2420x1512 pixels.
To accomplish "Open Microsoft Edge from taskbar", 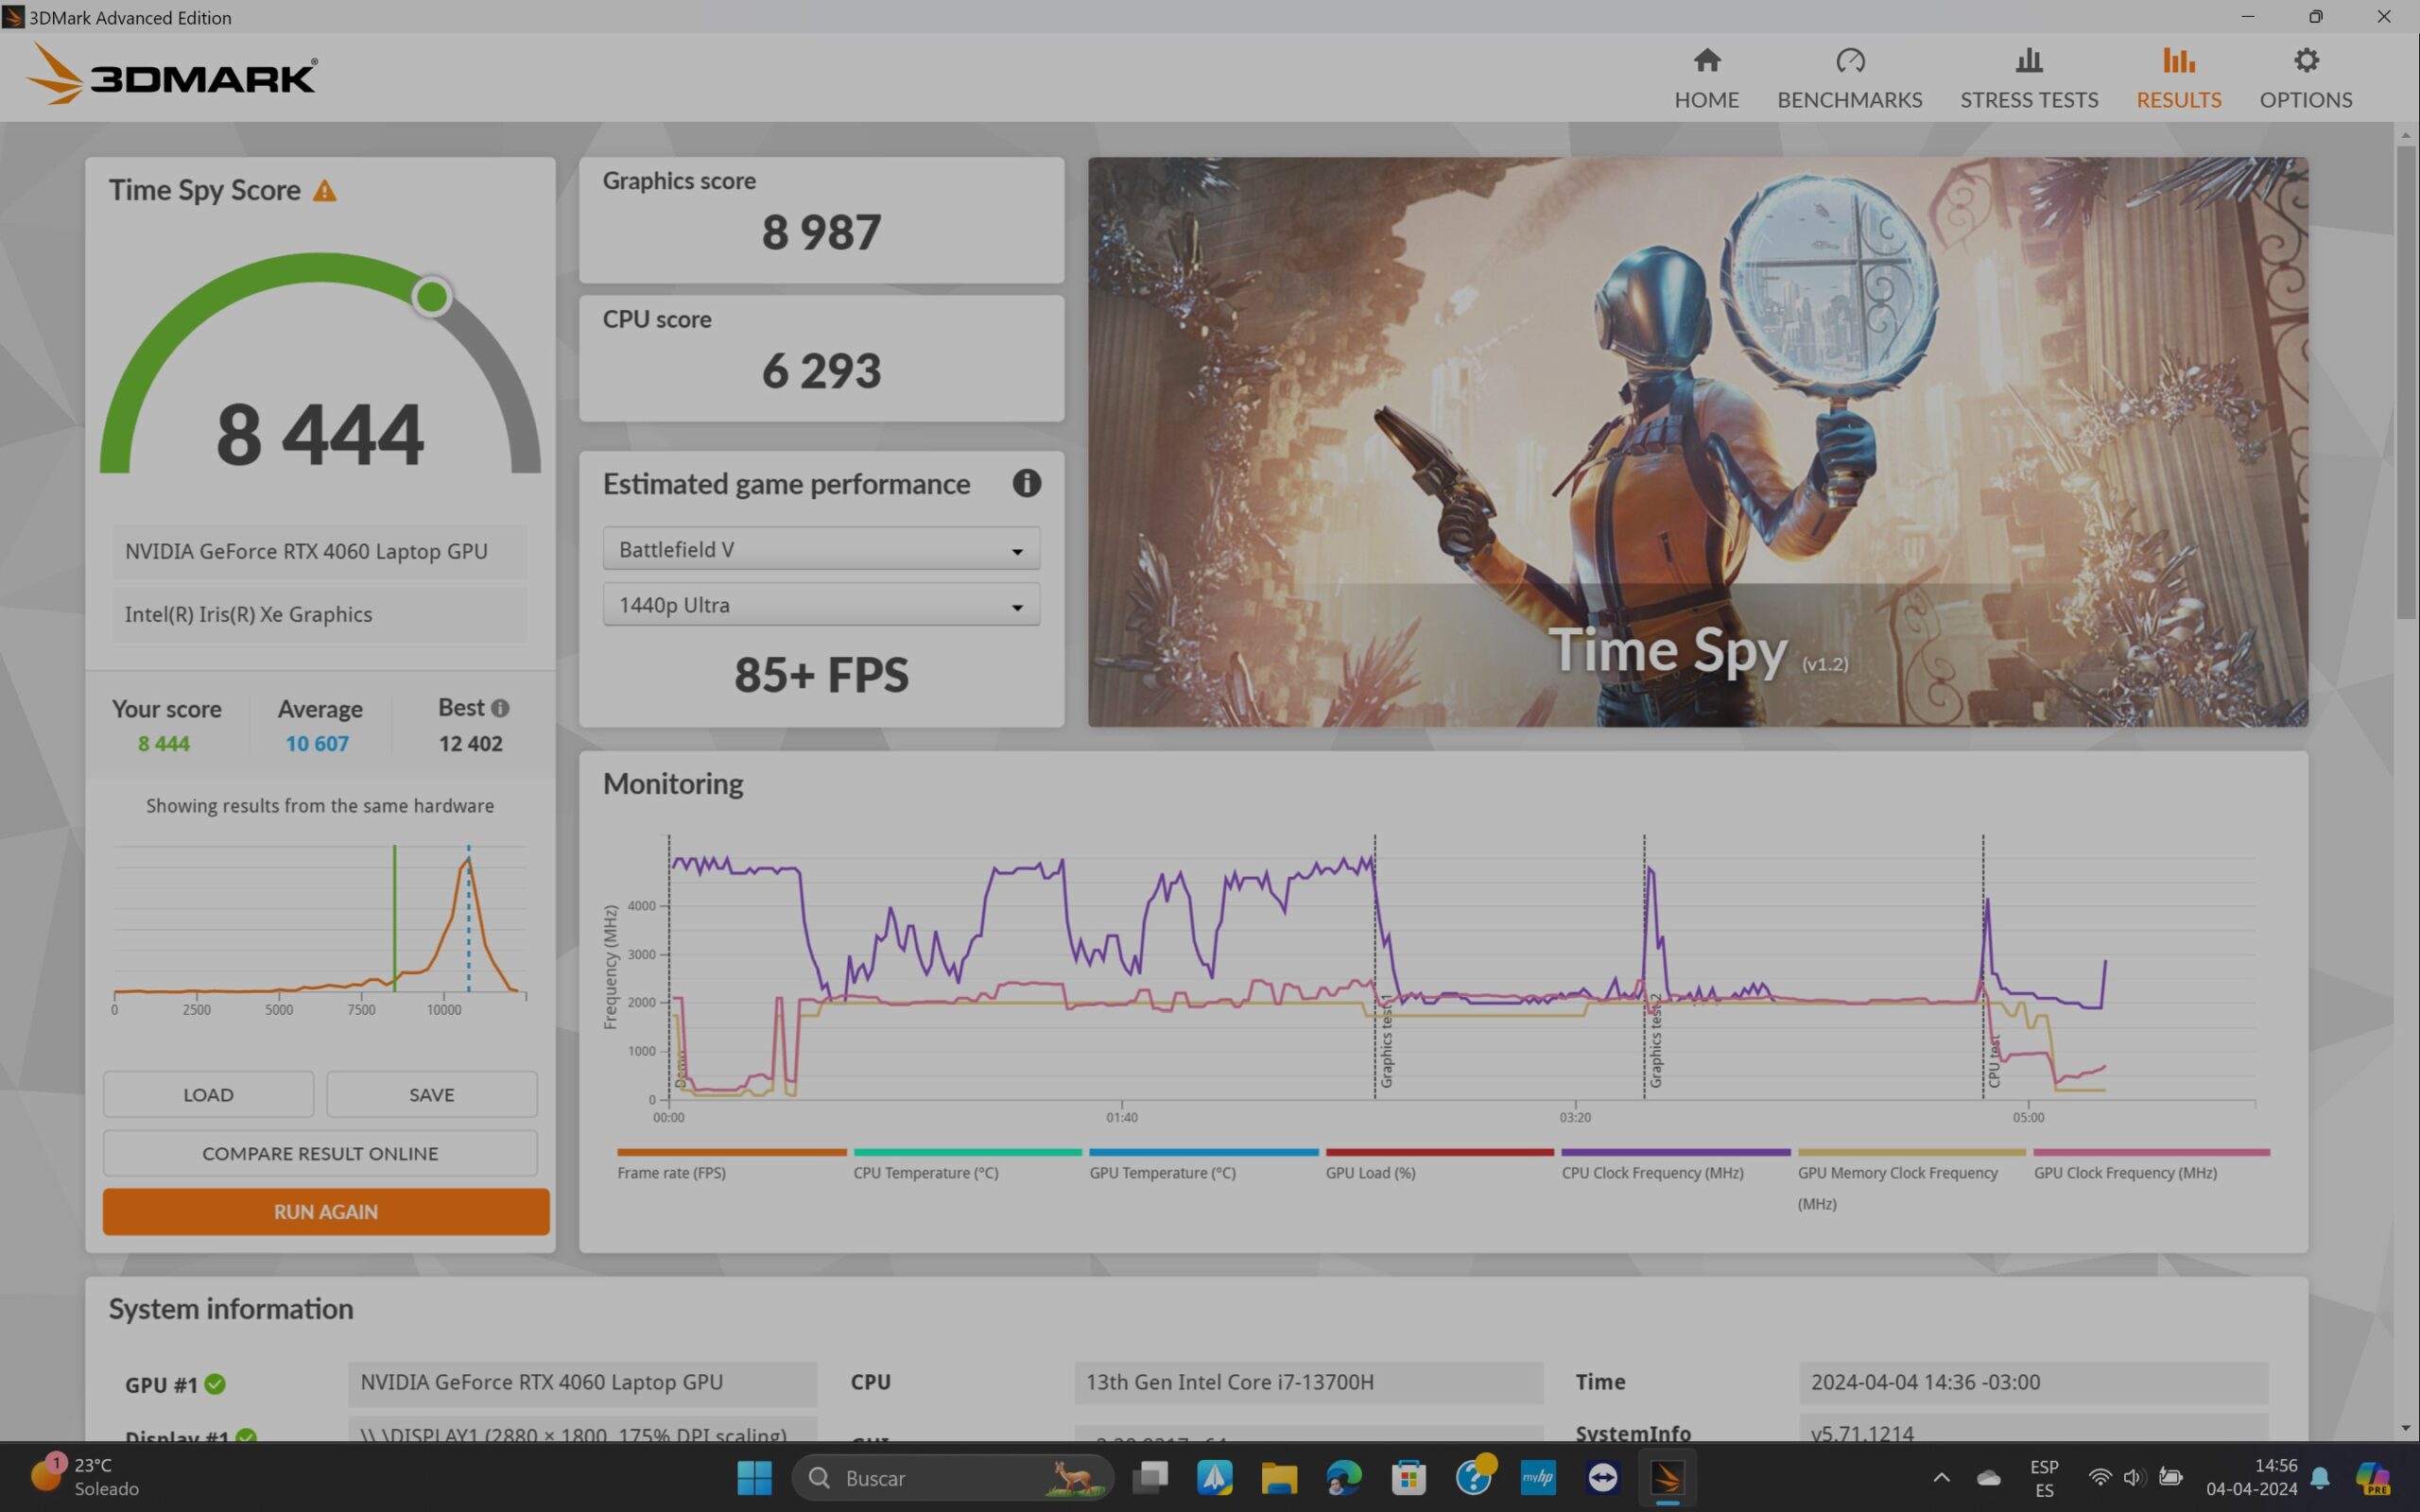I will (1344, 1477).
